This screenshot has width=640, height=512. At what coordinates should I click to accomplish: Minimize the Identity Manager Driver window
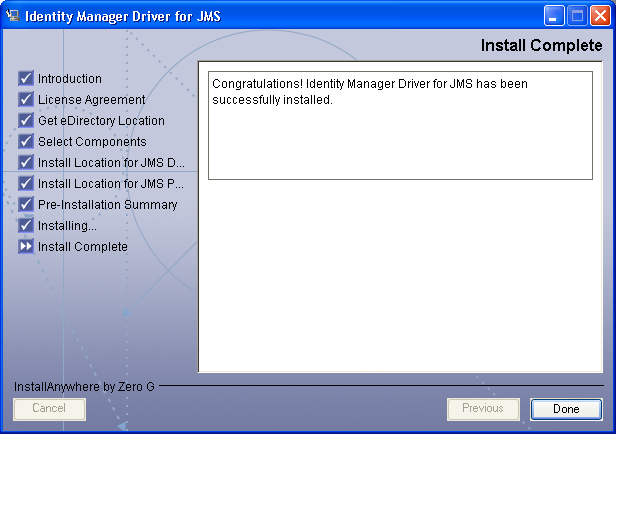[x=554, y=16]
